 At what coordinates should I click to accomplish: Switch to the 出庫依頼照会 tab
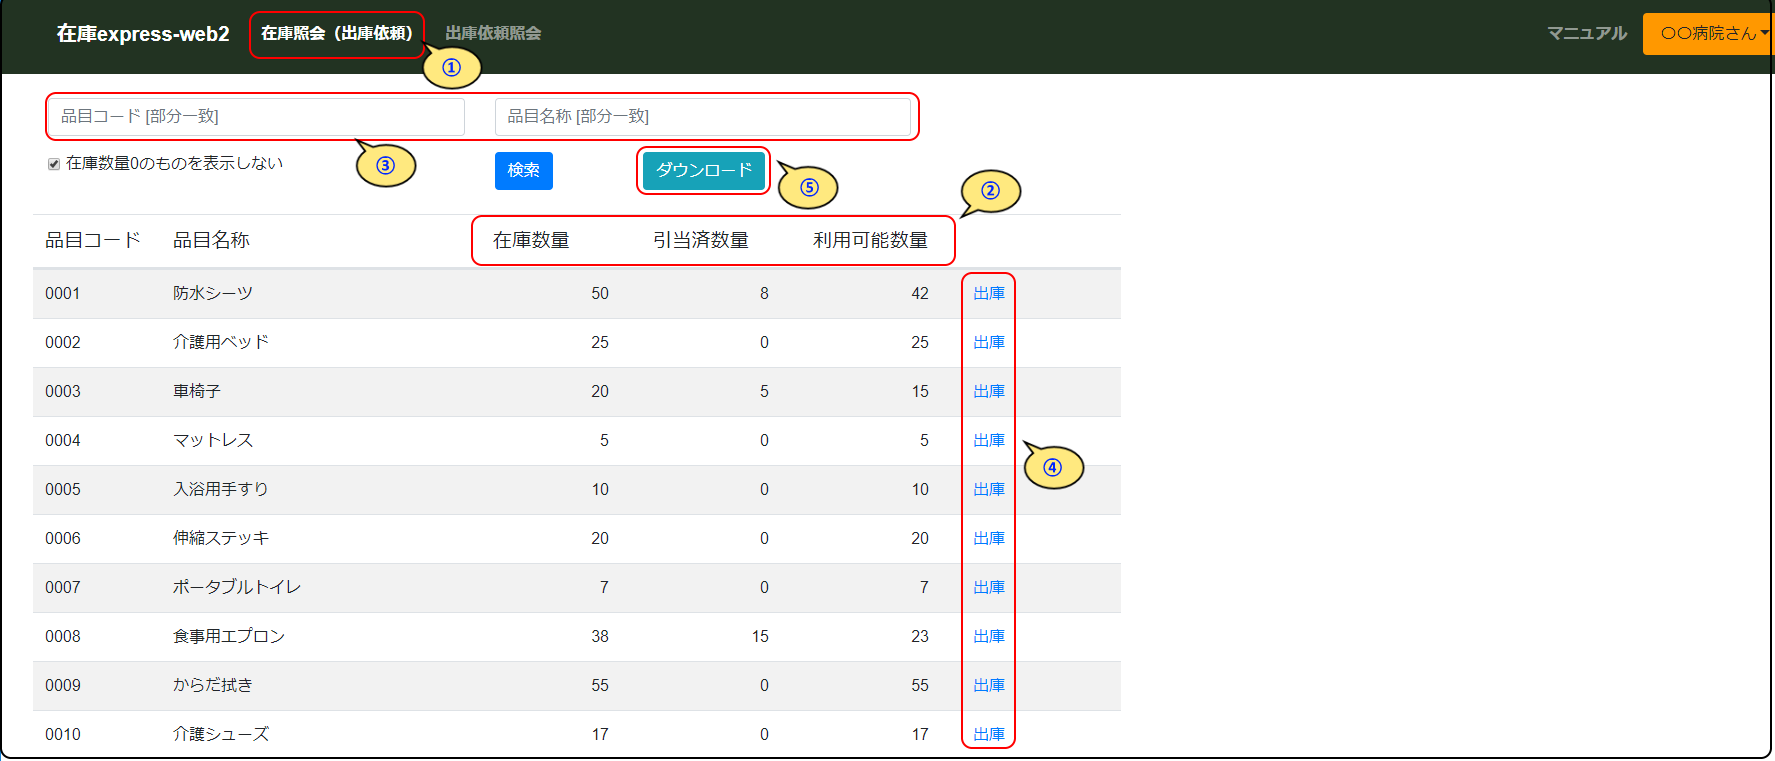tap(493, 33)
